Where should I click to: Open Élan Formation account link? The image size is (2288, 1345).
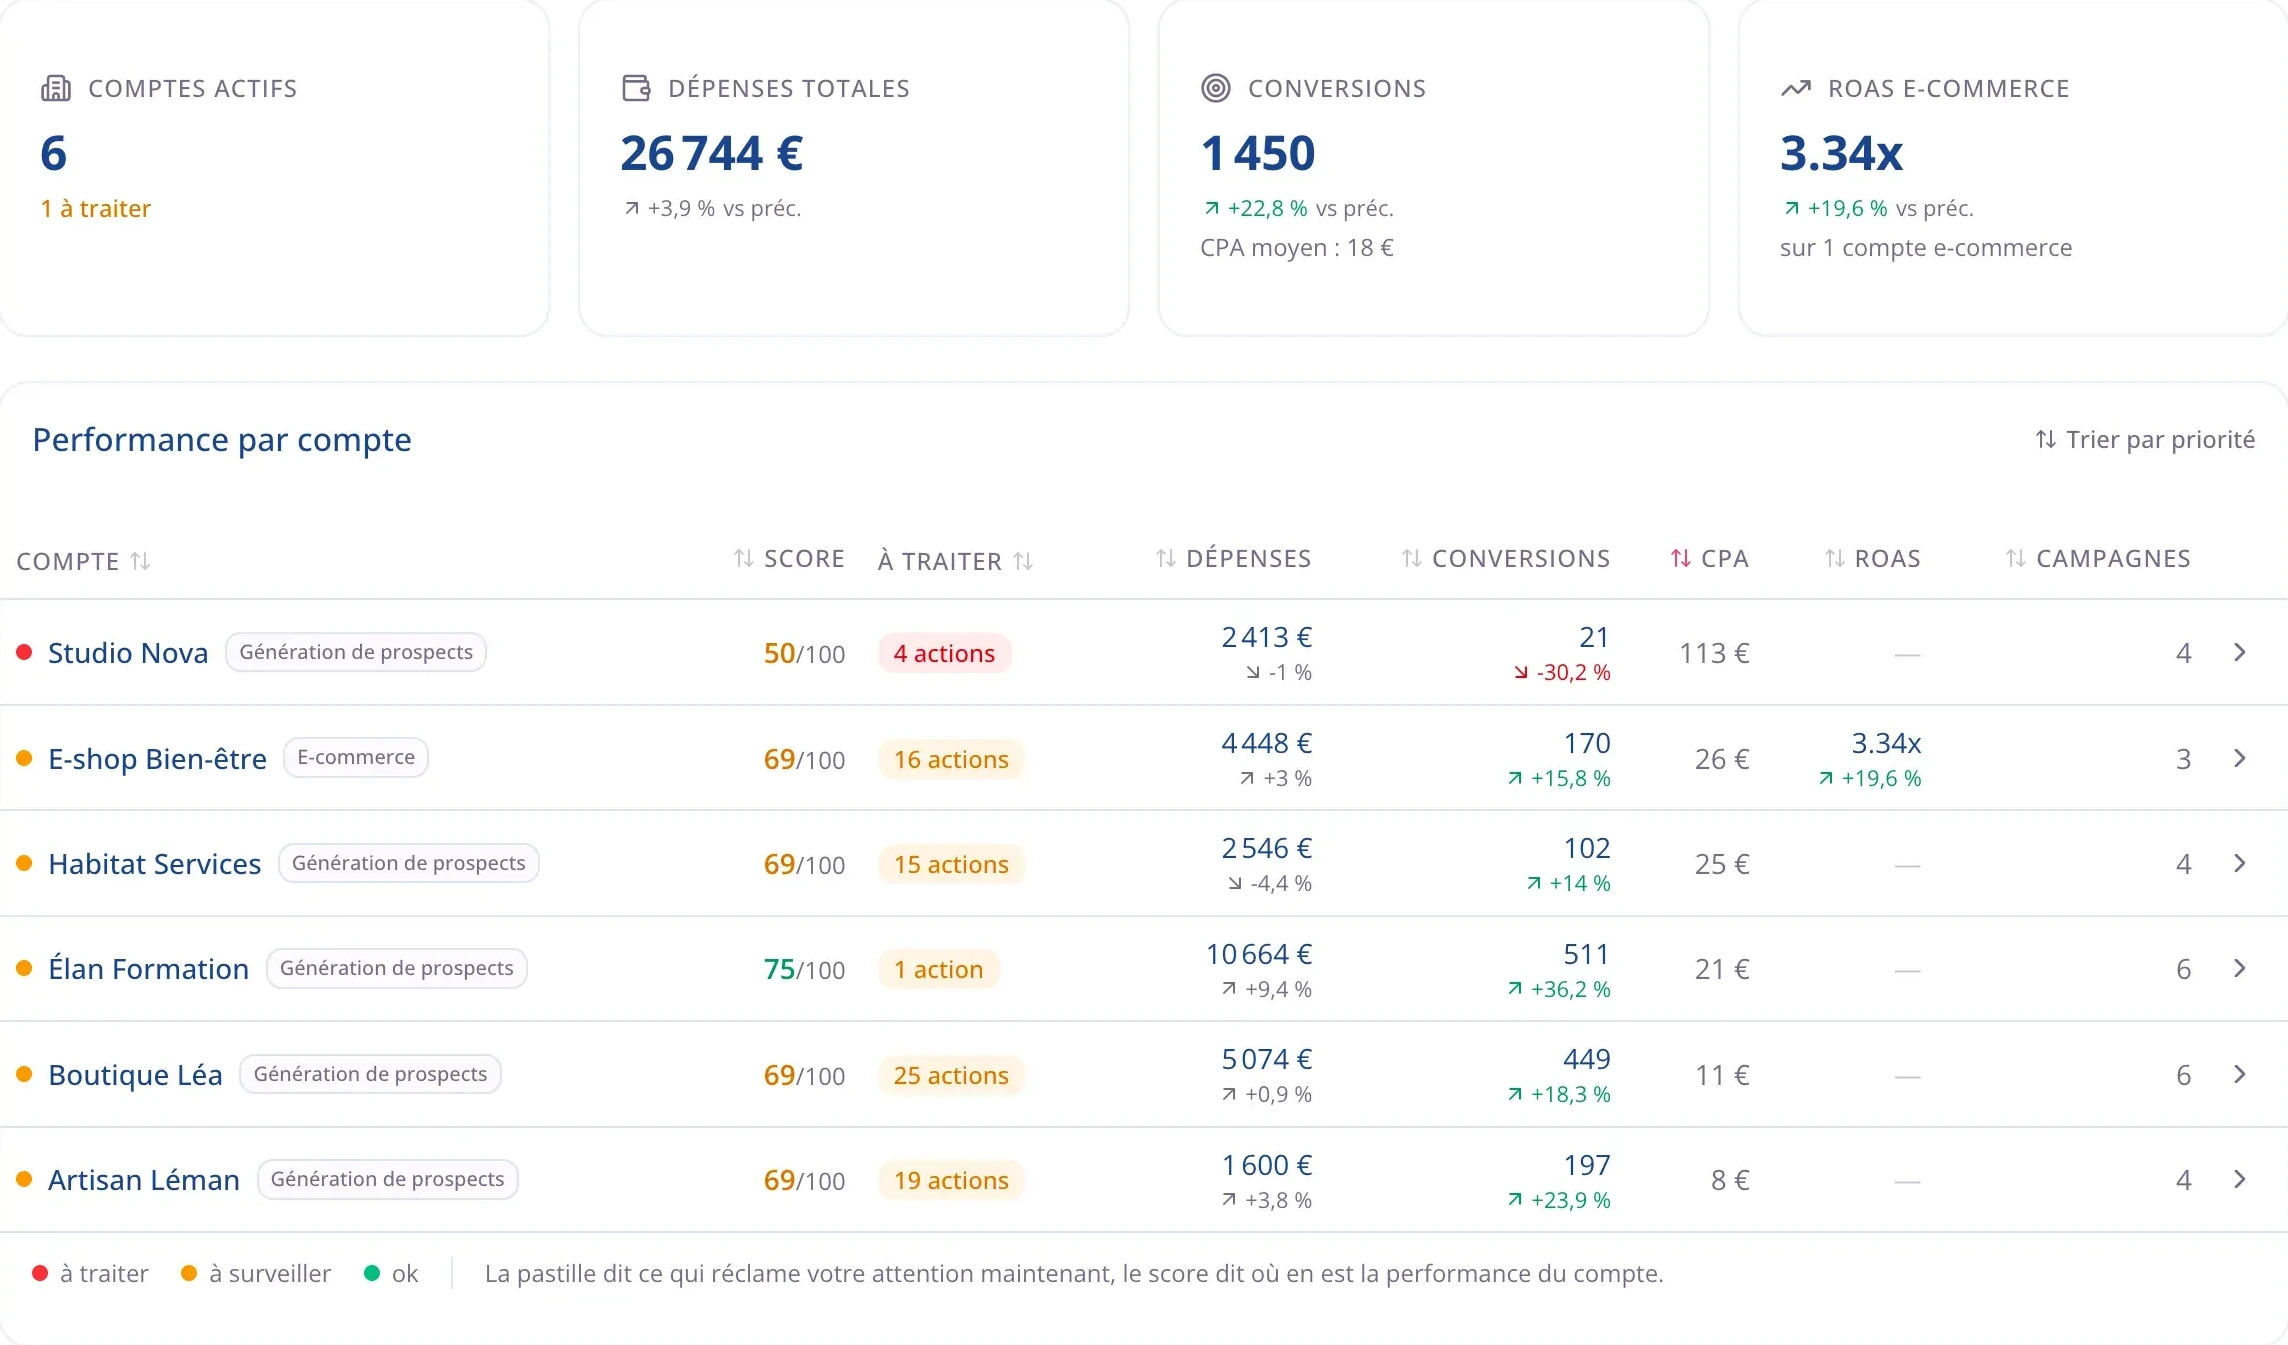(x=148, y=969)
